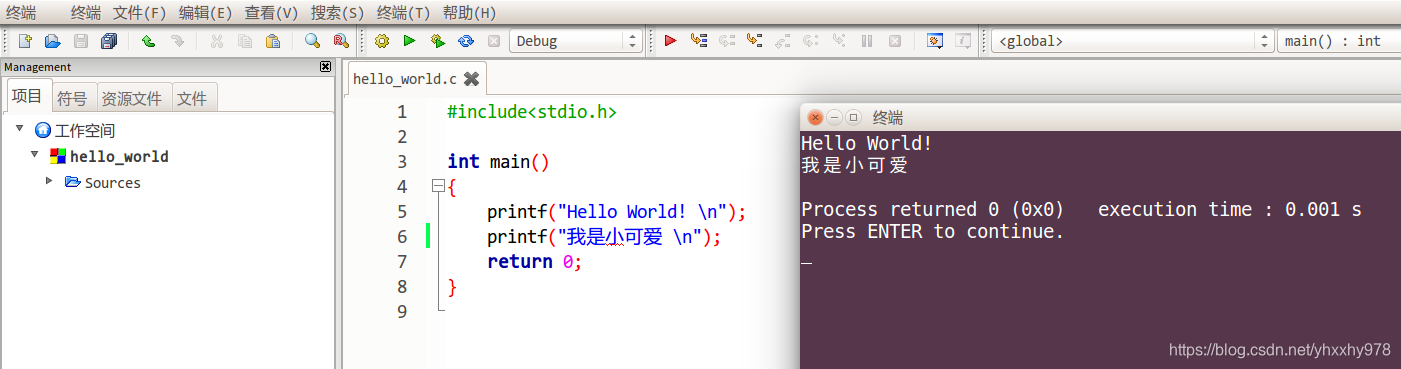The image size is (1401, 369).
Task: Close the Management panel
Action: [x=325, y=66]
